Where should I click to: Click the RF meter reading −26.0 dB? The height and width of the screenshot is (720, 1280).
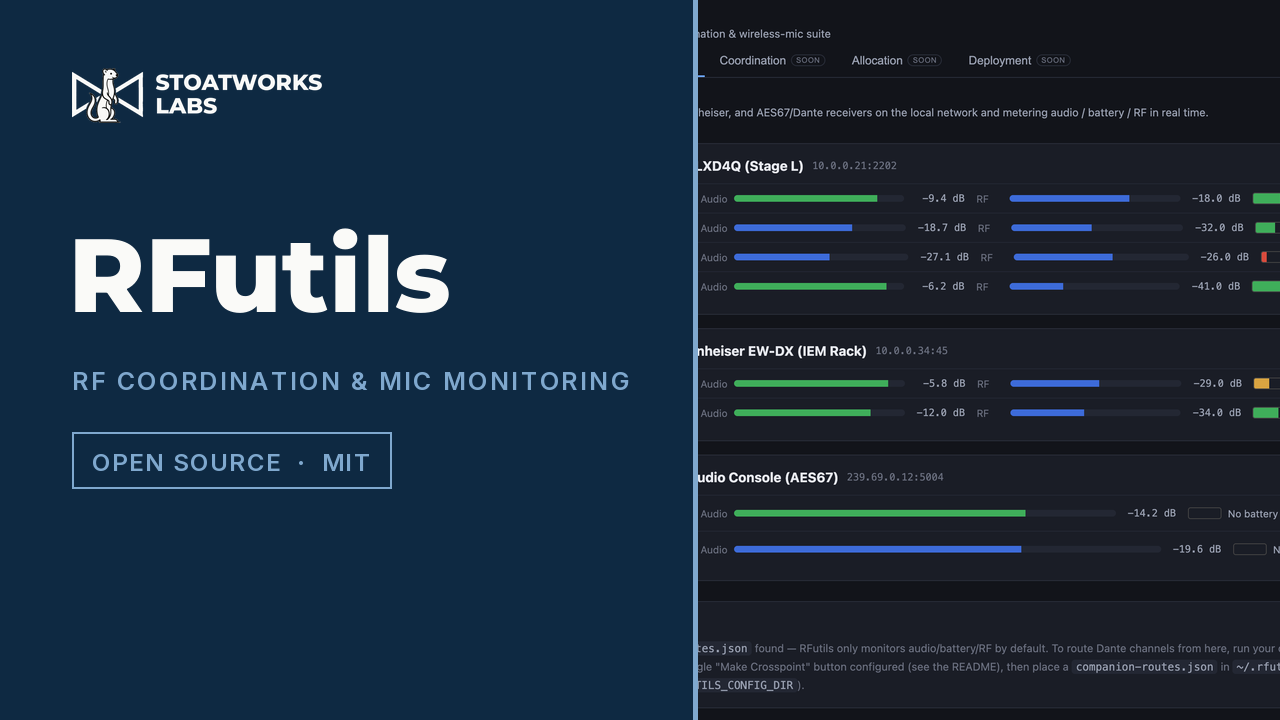tap(1101, 257)
